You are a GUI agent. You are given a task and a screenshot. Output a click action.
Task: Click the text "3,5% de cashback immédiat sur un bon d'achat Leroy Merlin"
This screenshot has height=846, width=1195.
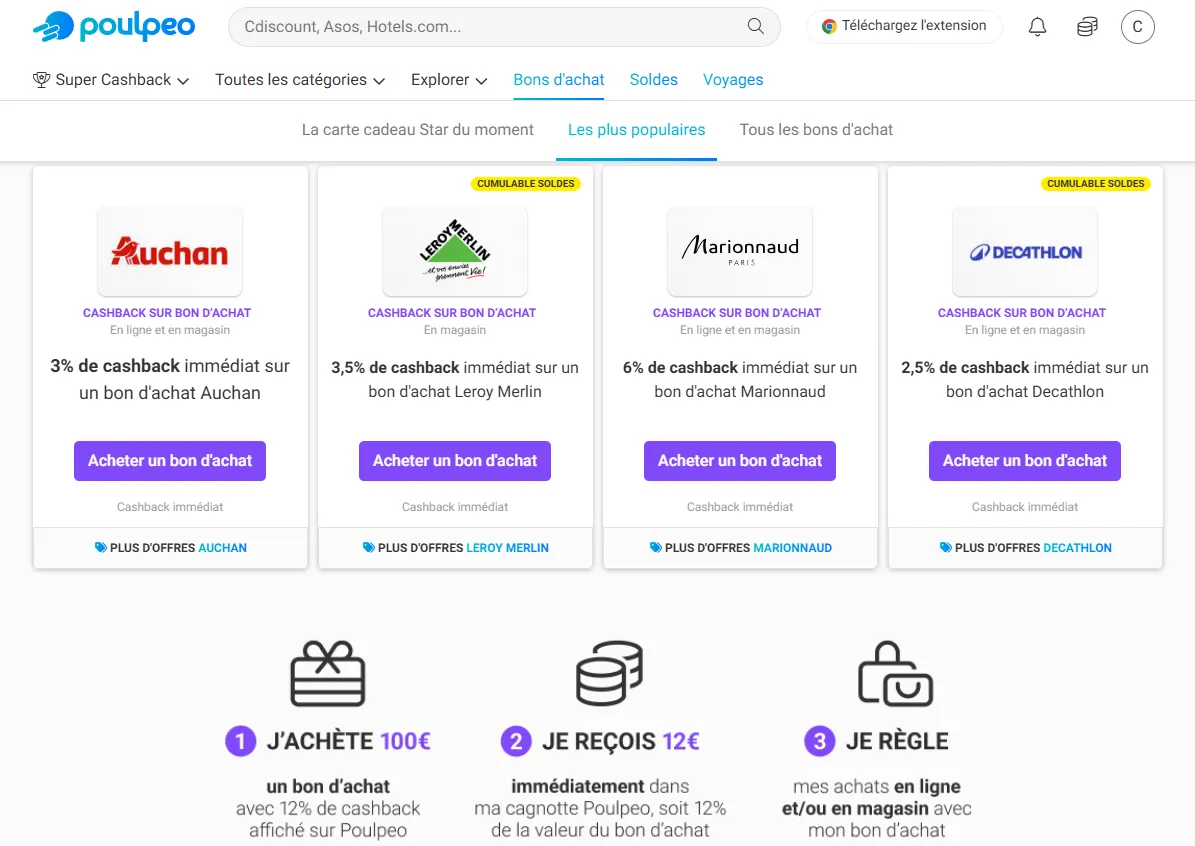[455, 379]
